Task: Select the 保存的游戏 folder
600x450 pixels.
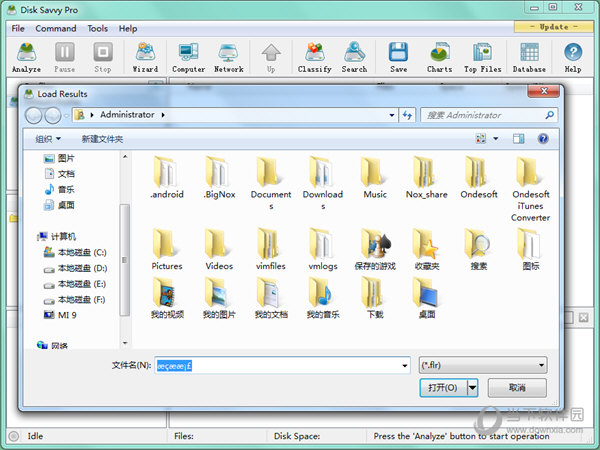Action: click(375, 249)
